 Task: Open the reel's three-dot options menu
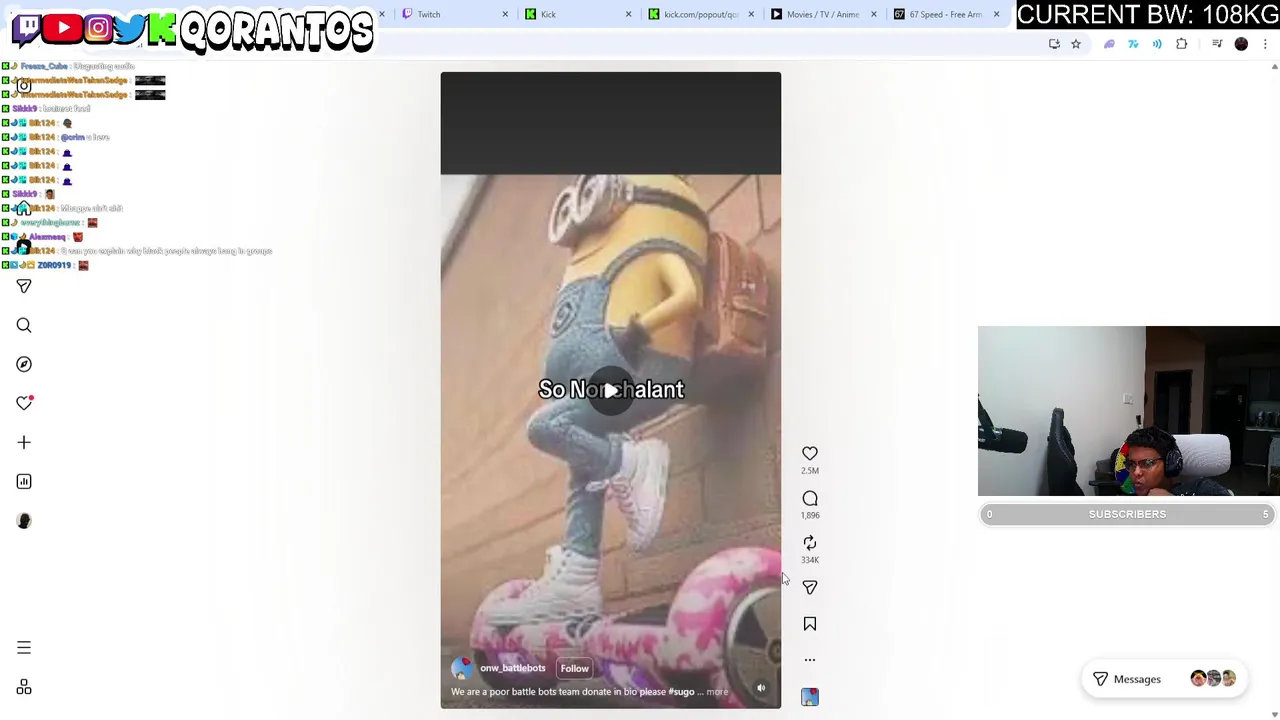point(810,660)
